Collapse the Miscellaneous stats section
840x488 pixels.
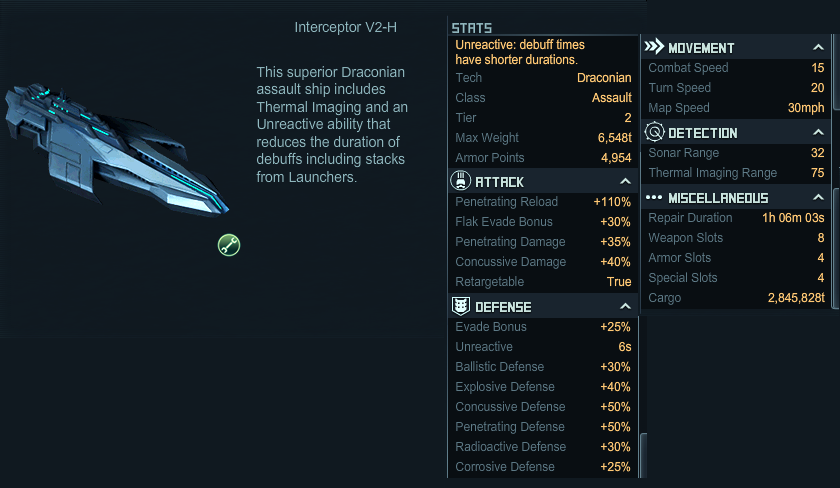tap(818, 198)
